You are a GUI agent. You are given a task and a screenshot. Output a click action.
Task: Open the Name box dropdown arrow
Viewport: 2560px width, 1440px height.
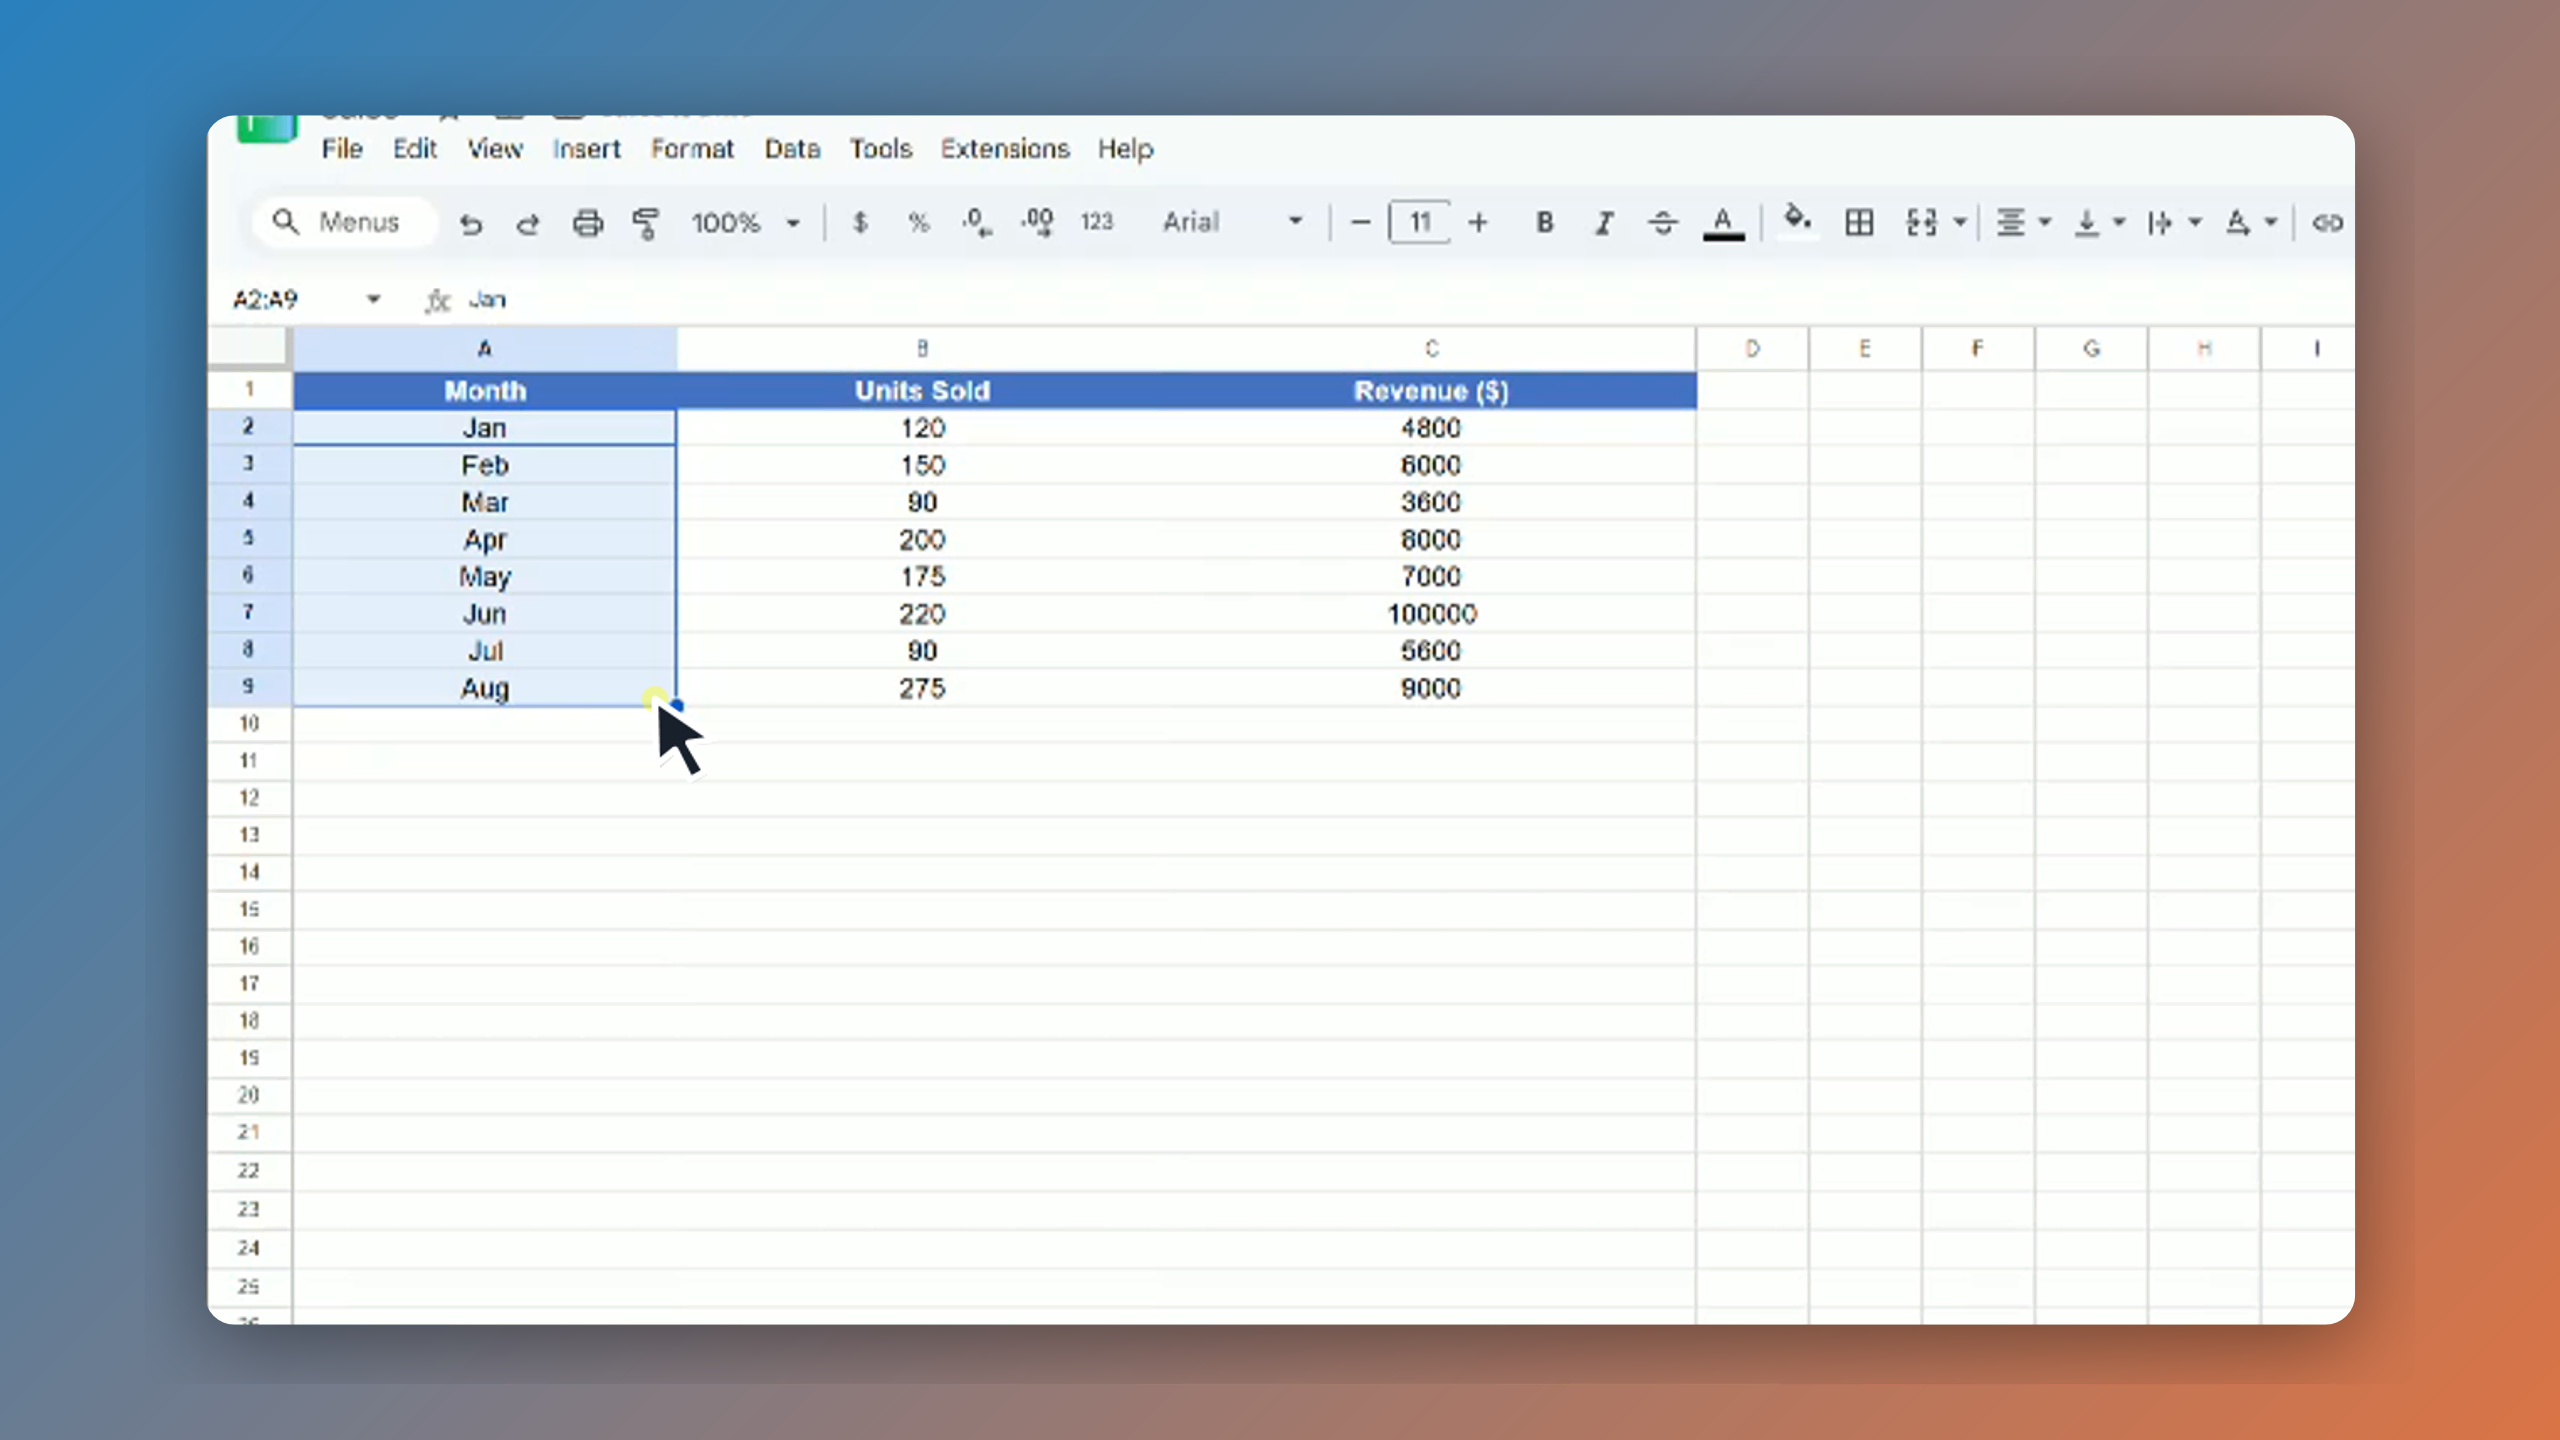pyautogui.click(x=373, y=299)
